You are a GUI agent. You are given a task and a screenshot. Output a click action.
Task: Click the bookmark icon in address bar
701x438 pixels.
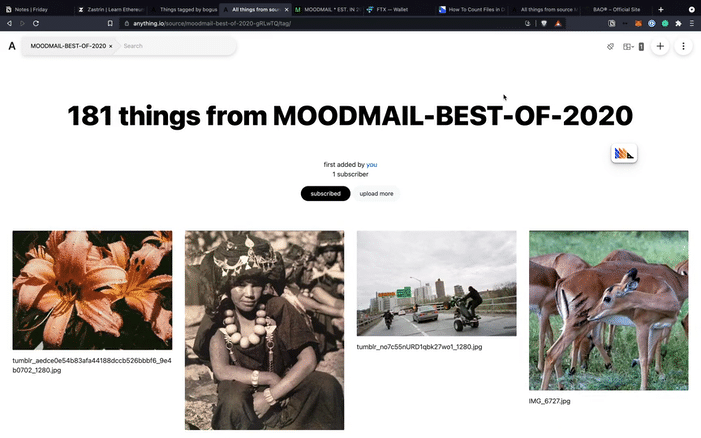tap(110, 23)
